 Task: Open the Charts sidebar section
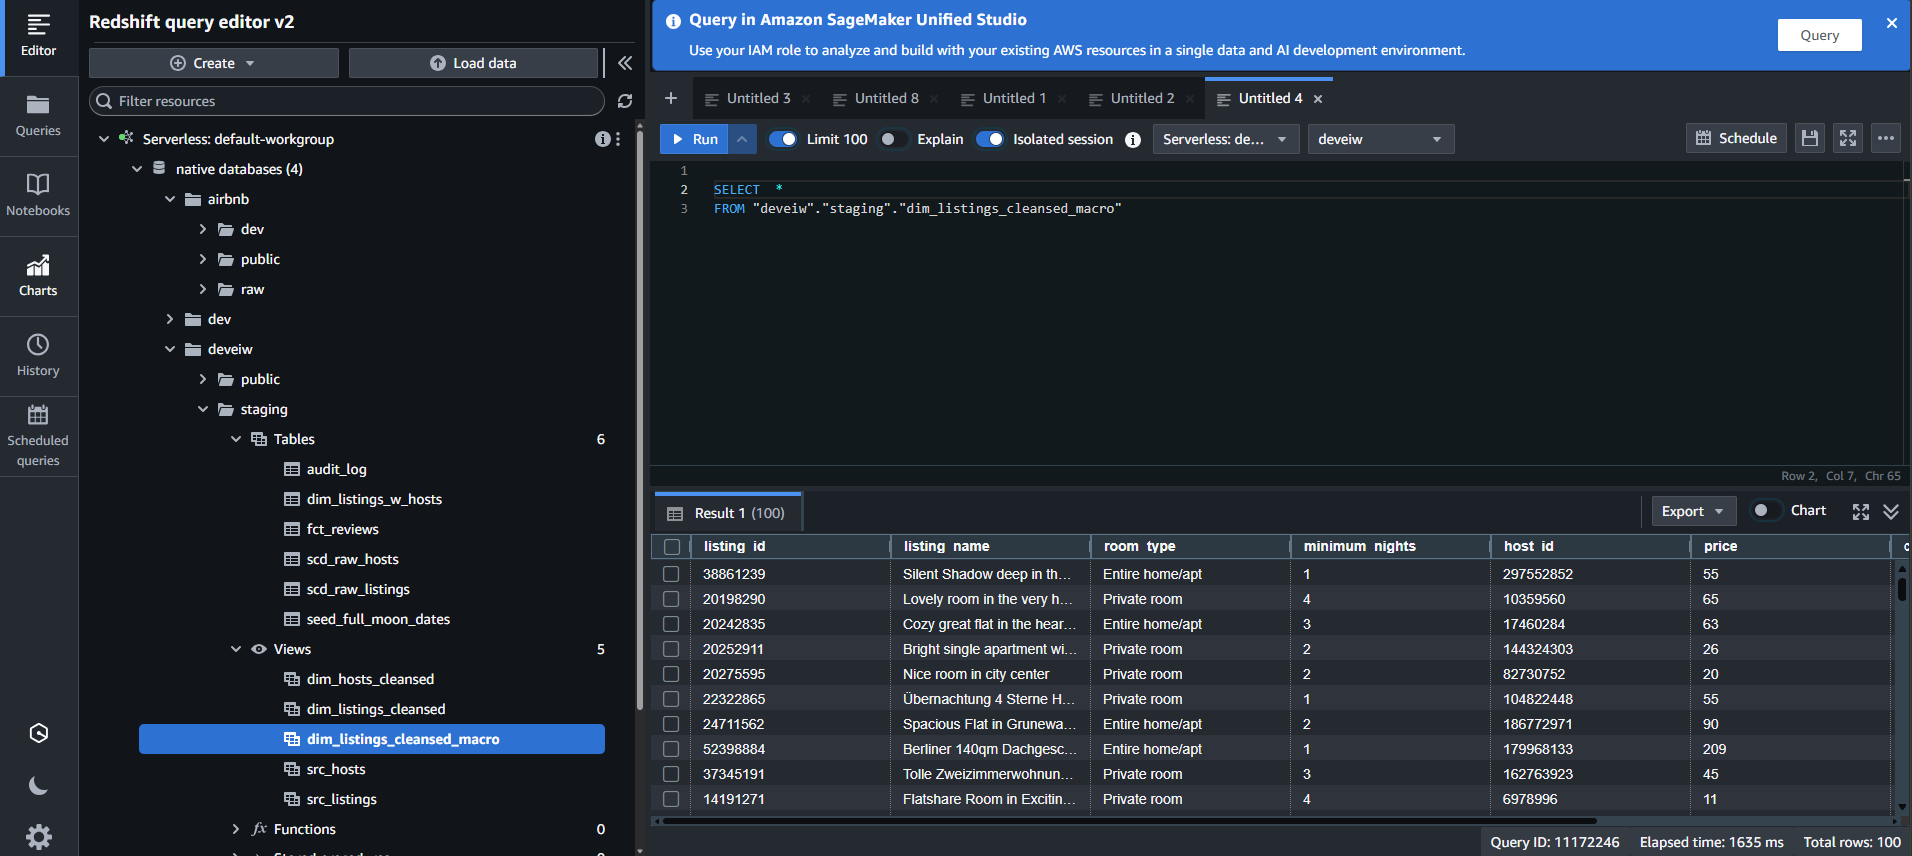click(38, 276)
